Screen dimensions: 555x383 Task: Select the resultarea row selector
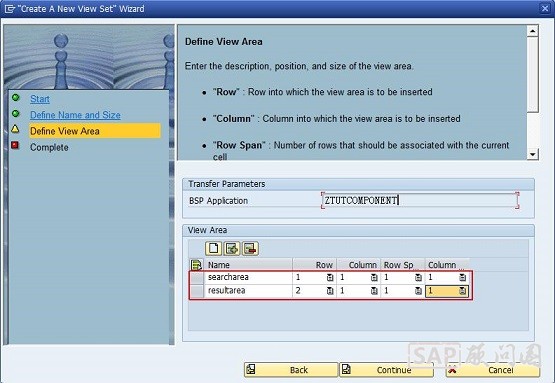197,291
